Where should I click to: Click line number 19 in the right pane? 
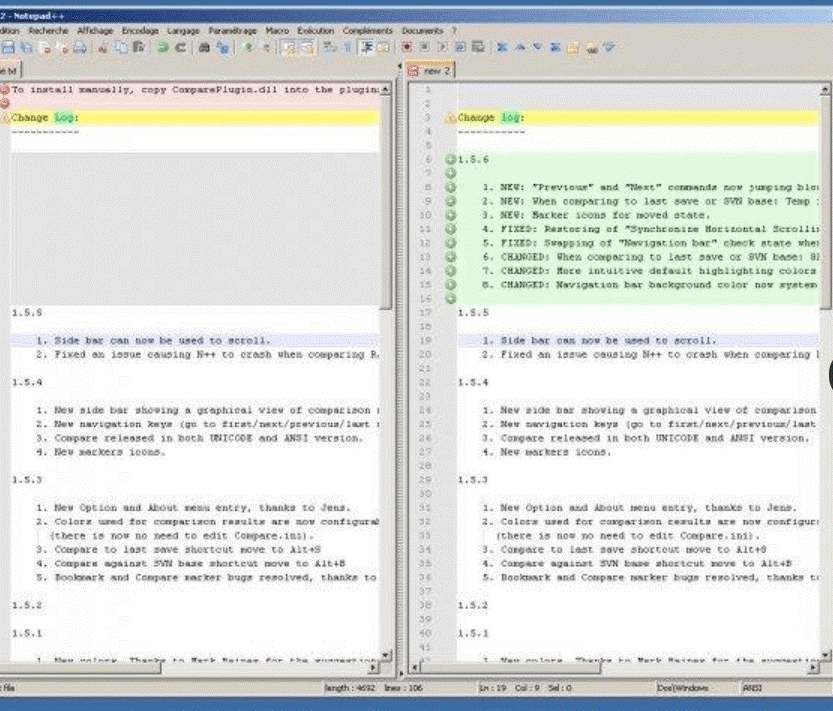(426, 341)
